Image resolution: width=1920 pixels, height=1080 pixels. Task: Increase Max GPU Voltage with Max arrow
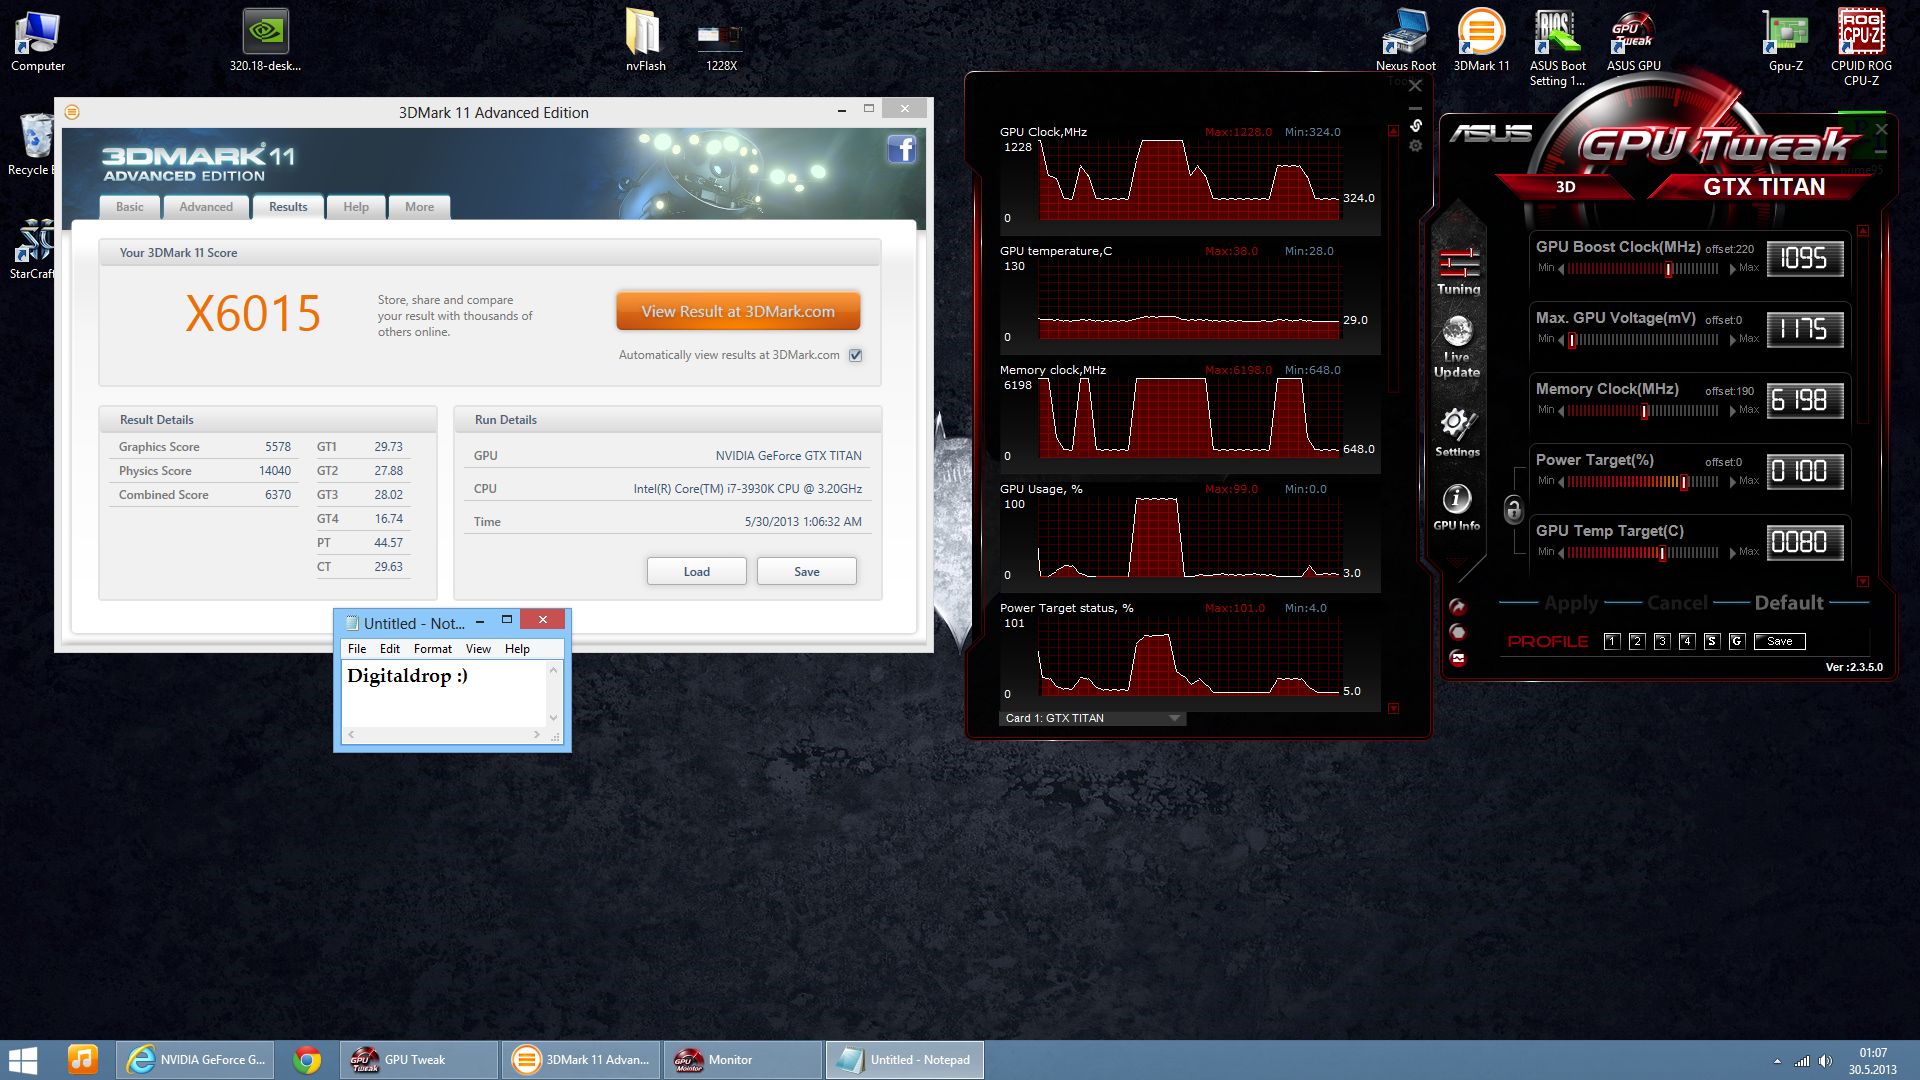click(x=1733, y=340)
